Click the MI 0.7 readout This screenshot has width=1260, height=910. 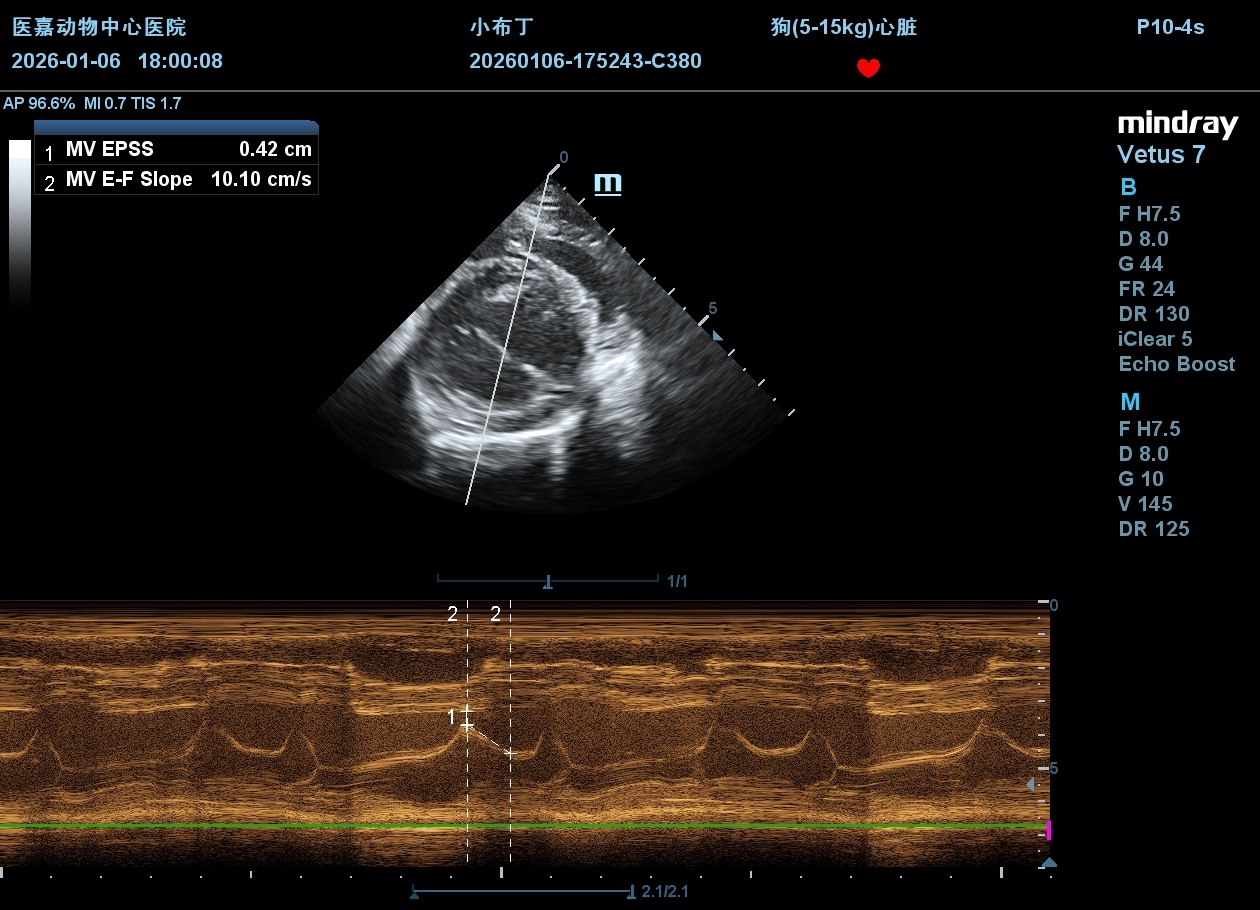pos(105,103)
